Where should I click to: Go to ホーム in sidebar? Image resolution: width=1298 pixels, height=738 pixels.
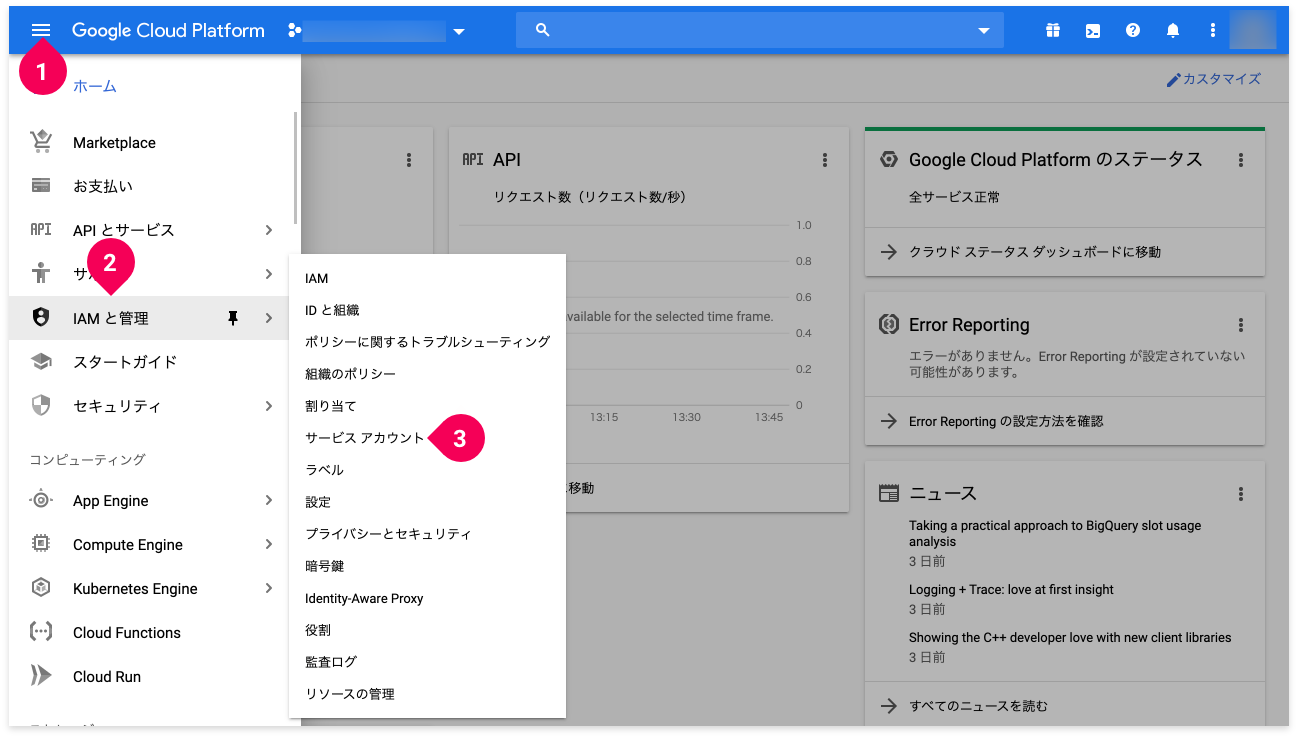tap(95, 86)
